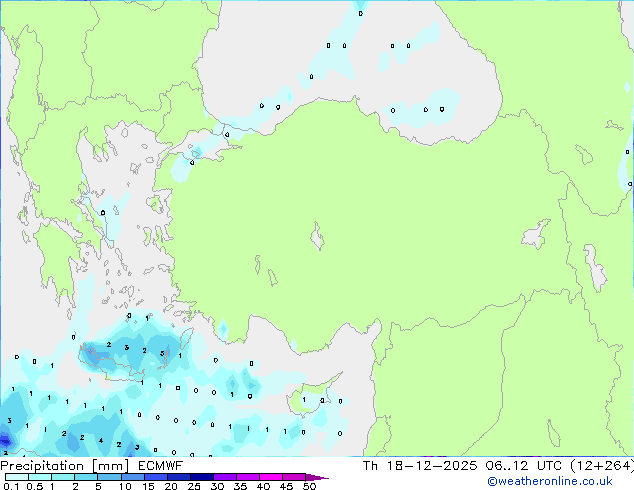Click the 30–35 mm purple legend swatch
This screenshot has width=634, height=490.
225,477
